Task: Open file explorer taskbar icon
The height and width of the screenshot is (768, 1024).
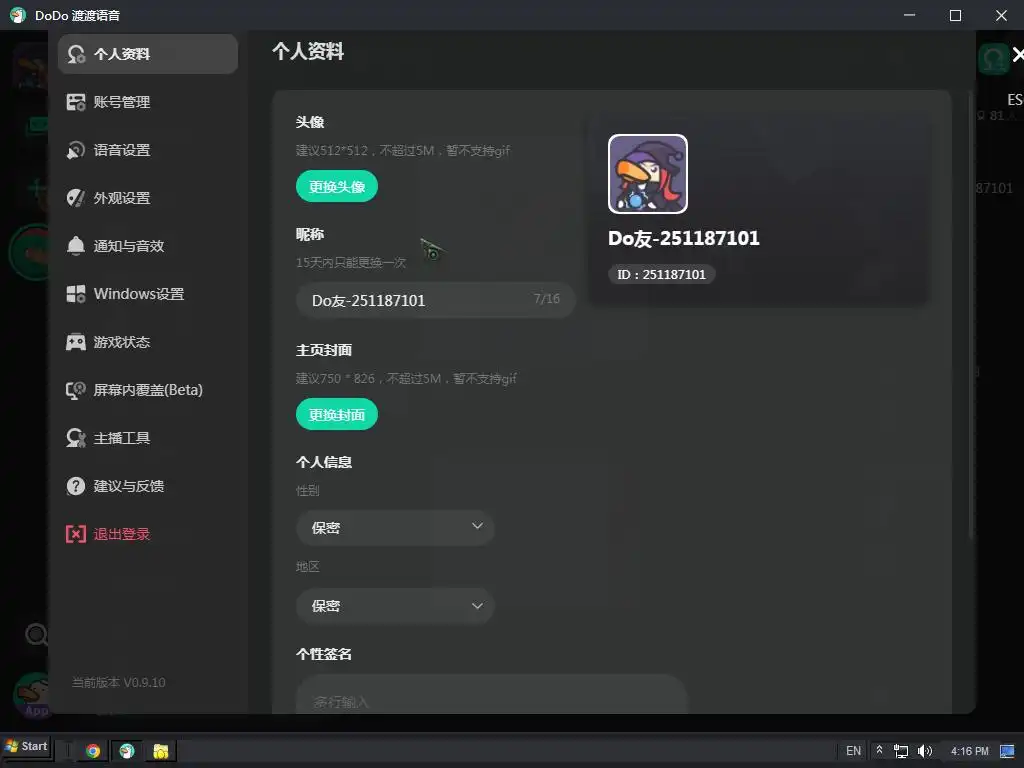Action: [161, 751]
